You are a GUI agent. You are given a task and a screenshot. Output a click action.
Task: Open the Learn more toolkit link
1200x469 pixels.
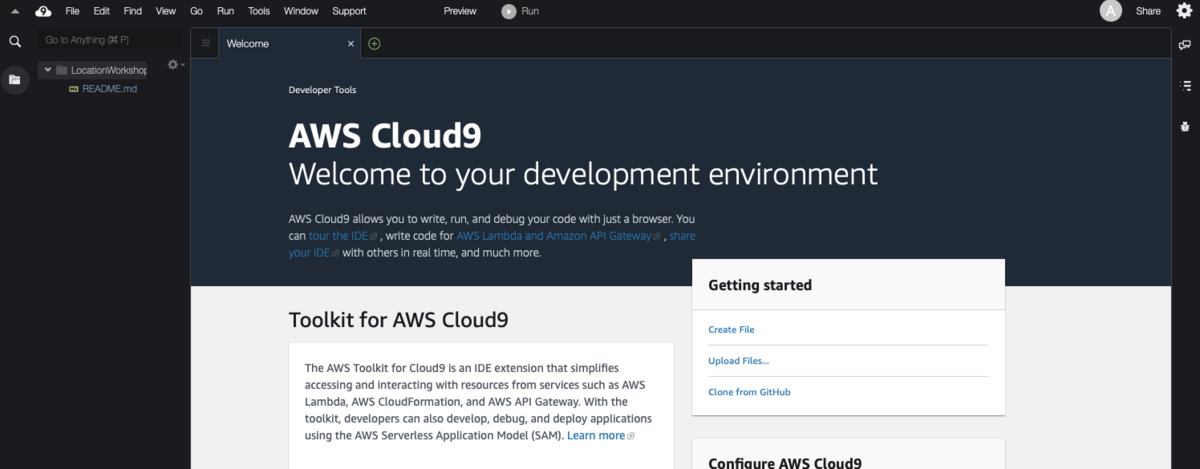(601, 436)
